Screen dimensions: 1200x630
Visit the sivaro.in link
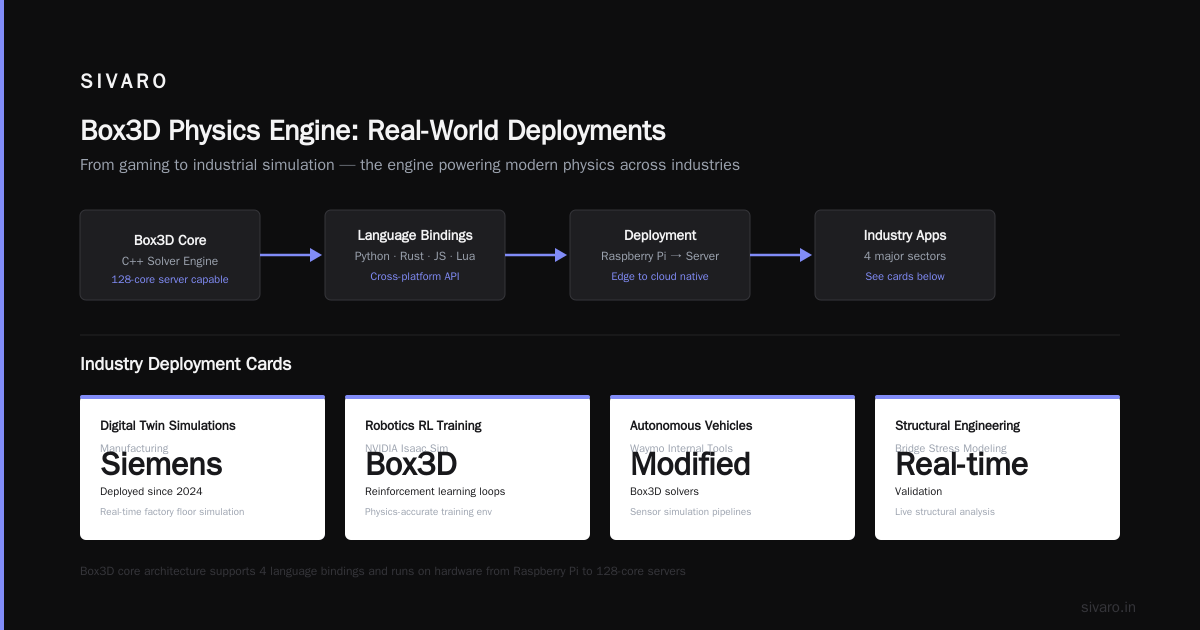pos(1108,607)
